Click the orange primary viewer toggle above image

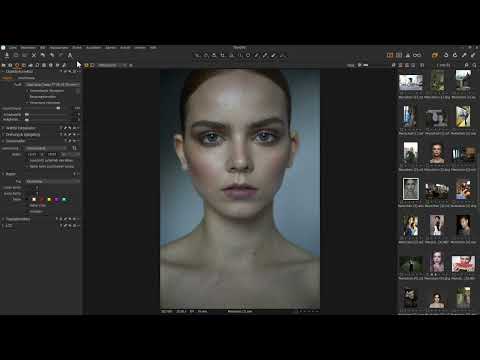[x=86, y=65]
